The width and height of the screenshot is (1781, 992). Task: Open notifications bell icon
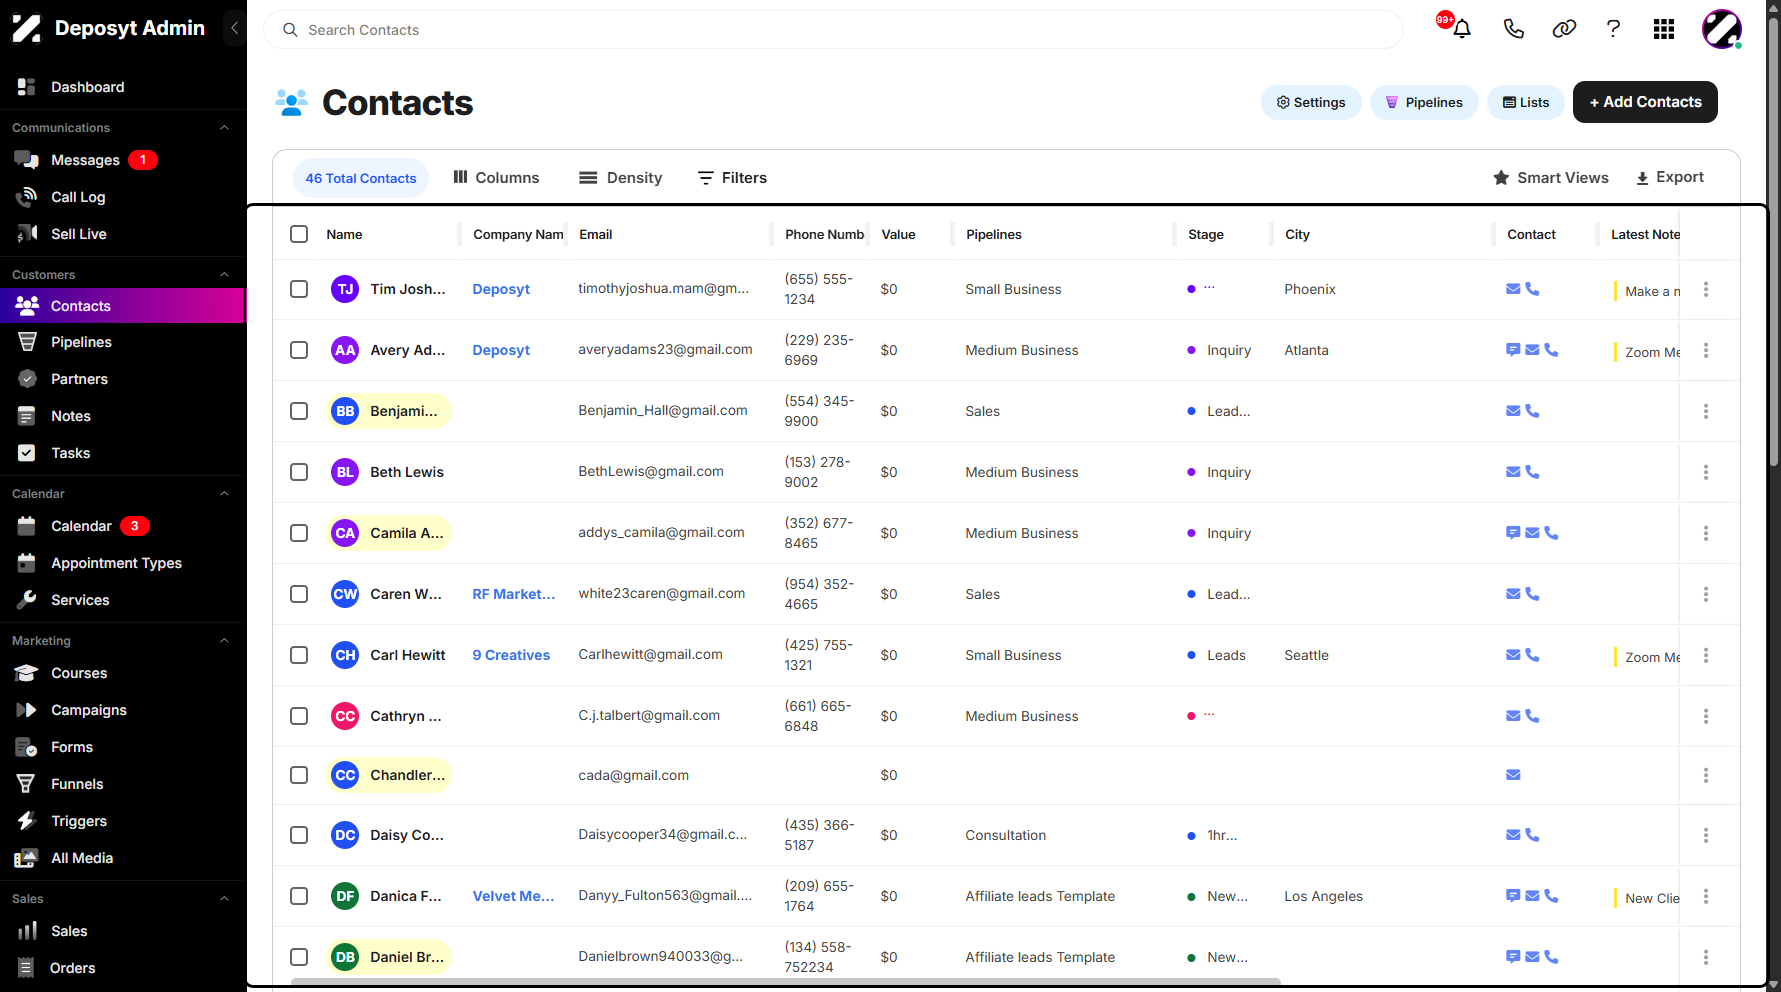pyautogui.click(x=1461, y=29)
